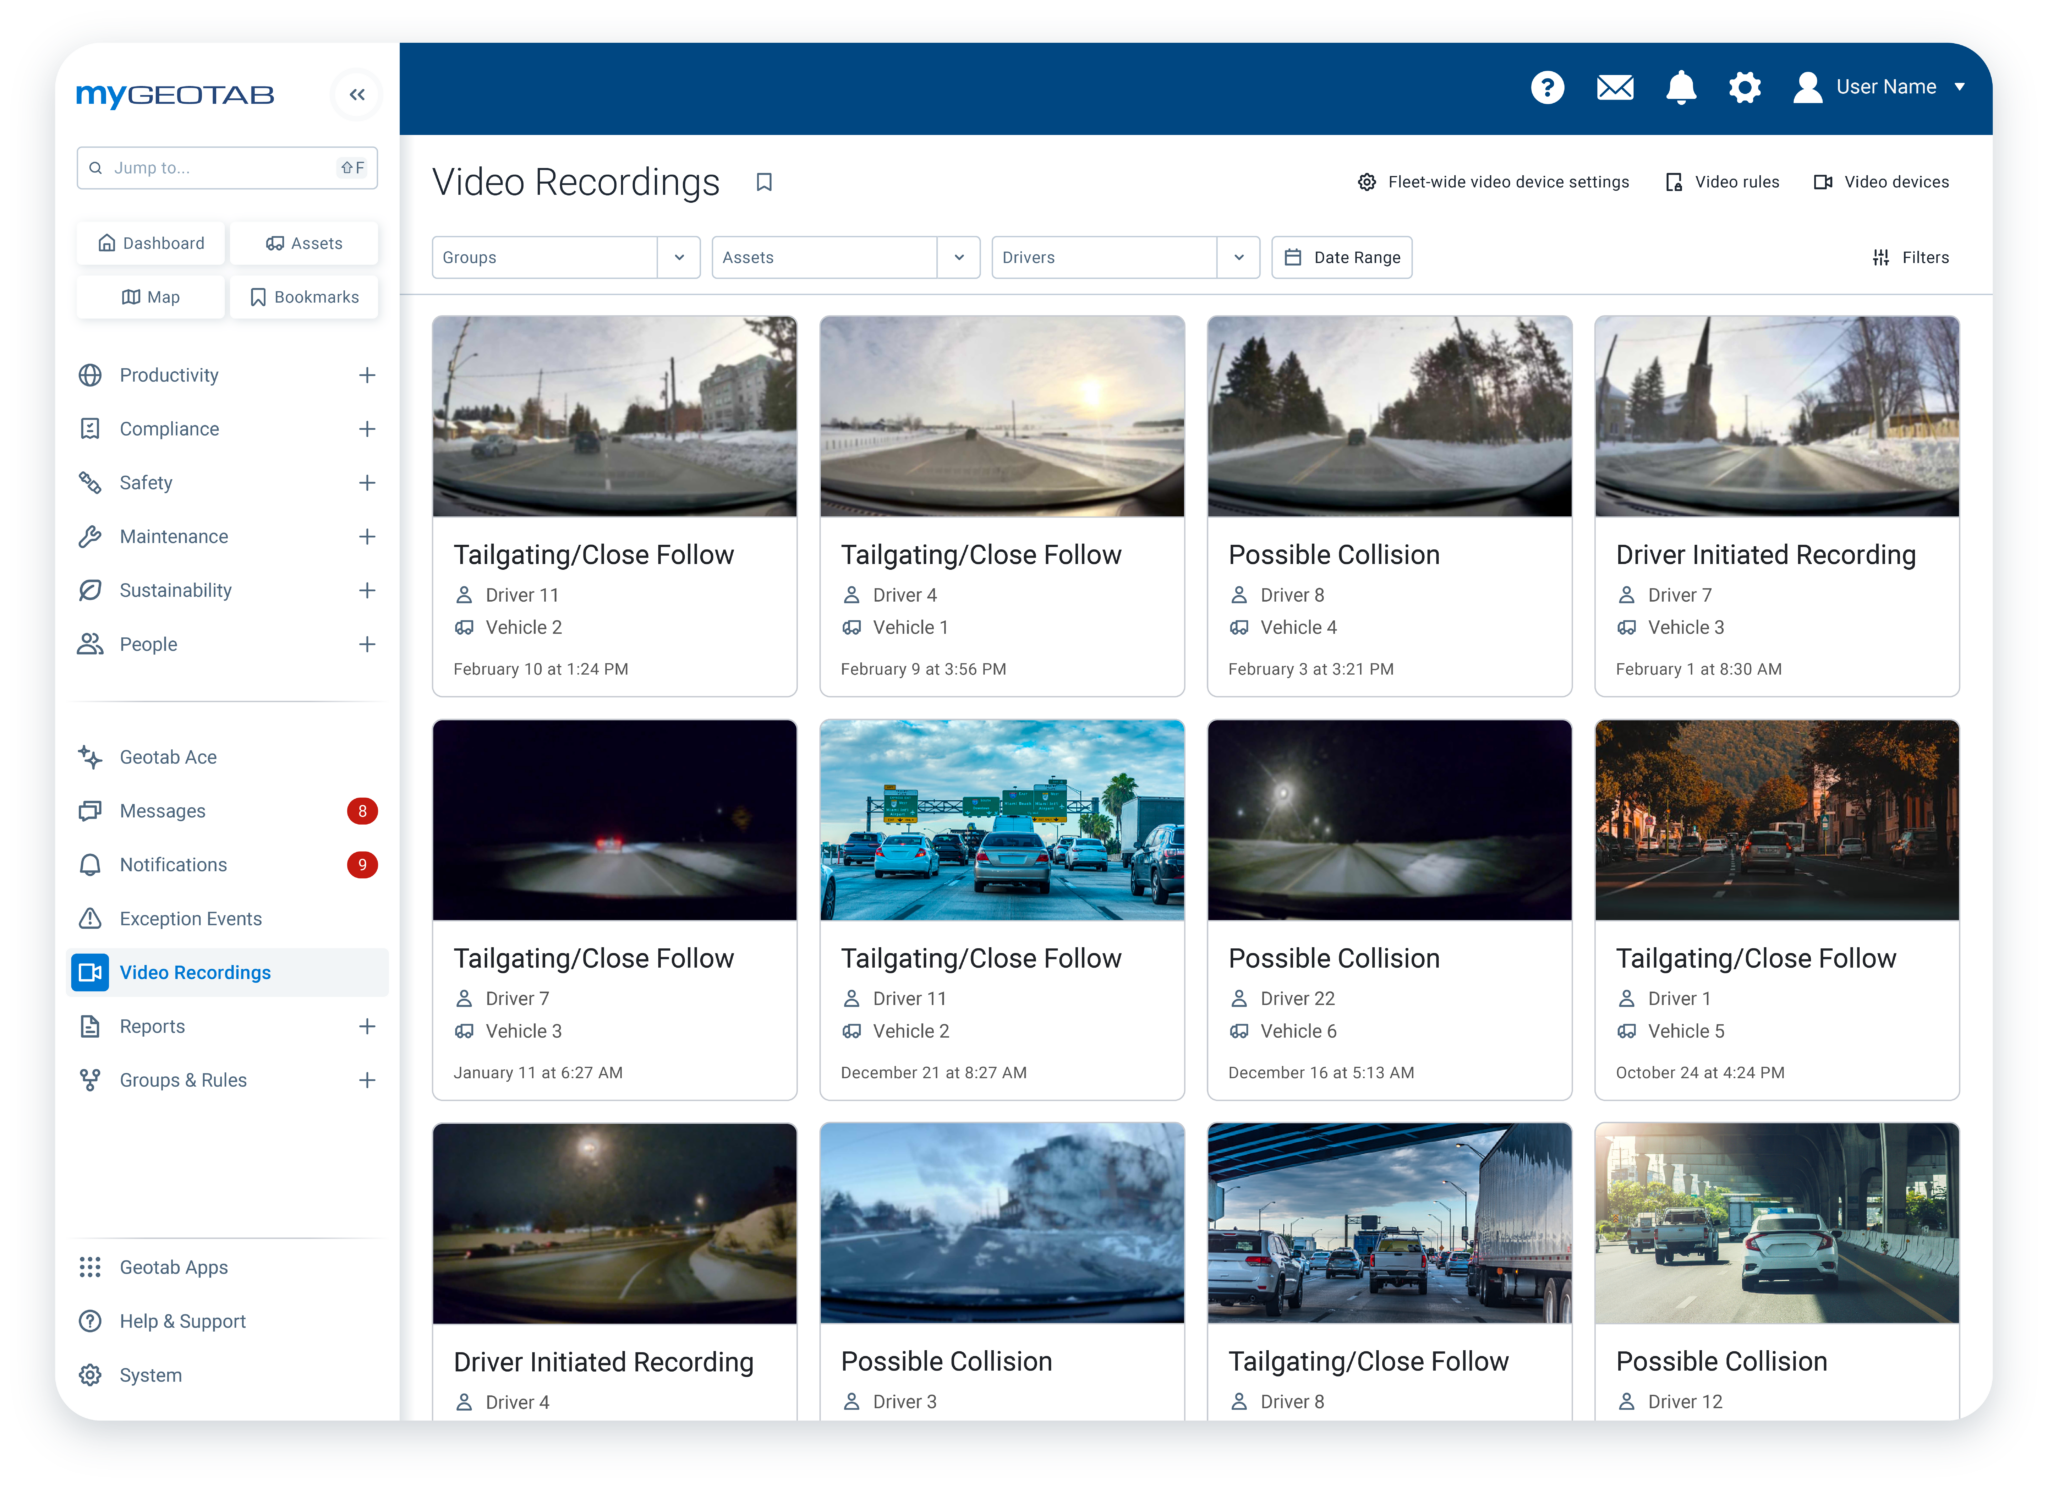Click the Jump to search field
This screenshot has height=1488, width=2048.
point(220,168)
